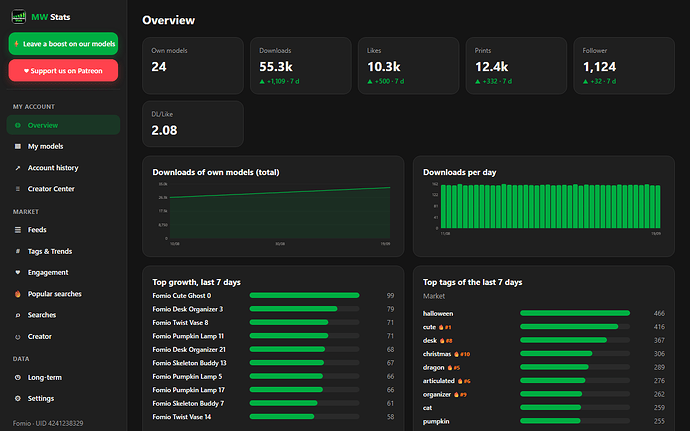Screen dimensions: 690x431
Task: Click the Searches magnifier icon
Action: (18, 315)
